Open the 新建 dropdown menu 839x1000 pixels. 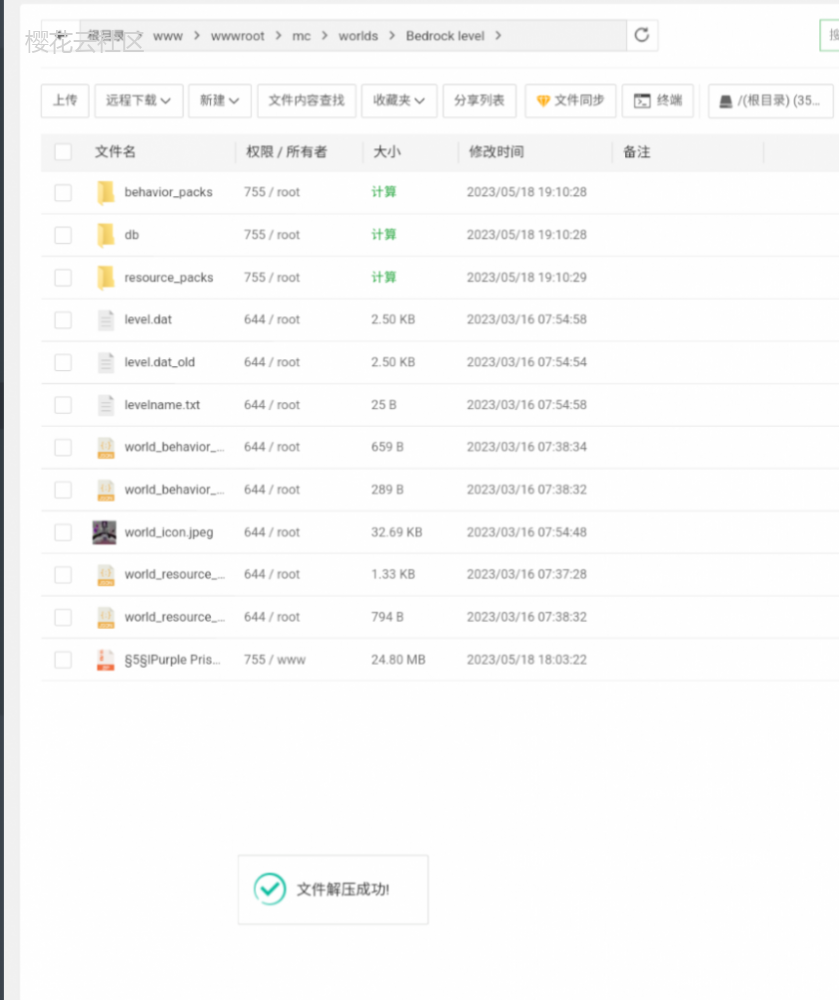pos(219,101)
